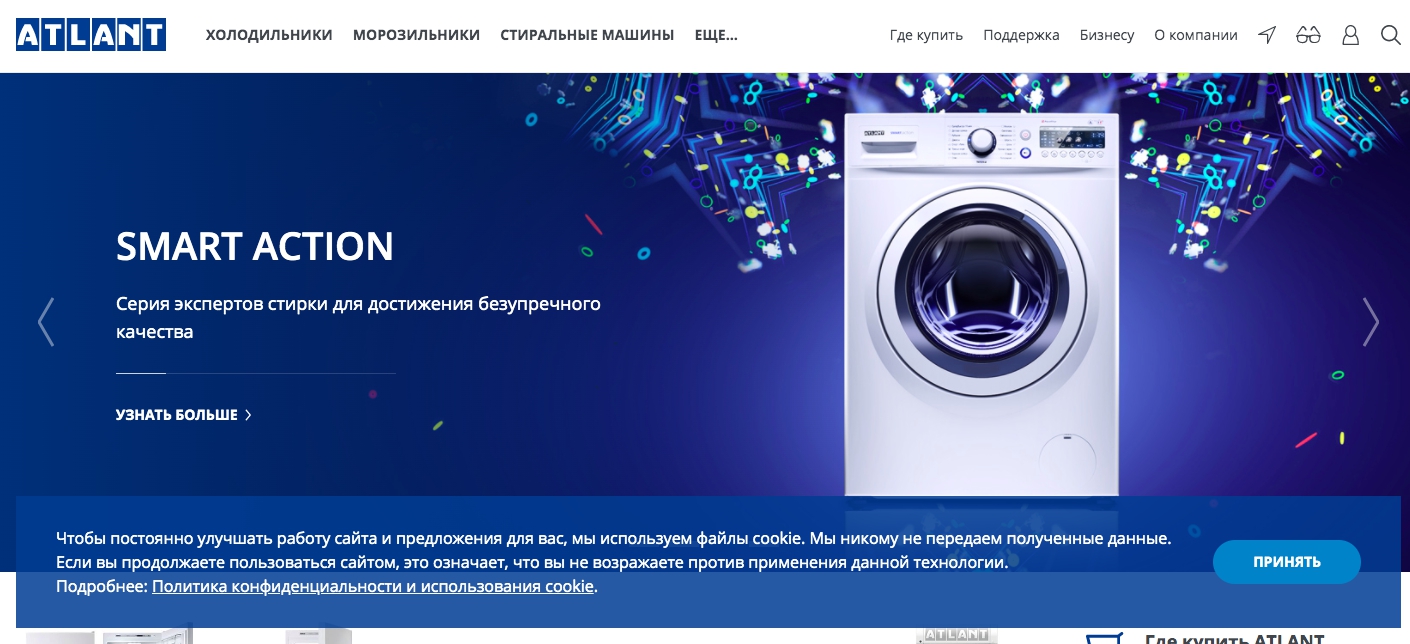Open the search magnifier icon

coord(1390,35)
